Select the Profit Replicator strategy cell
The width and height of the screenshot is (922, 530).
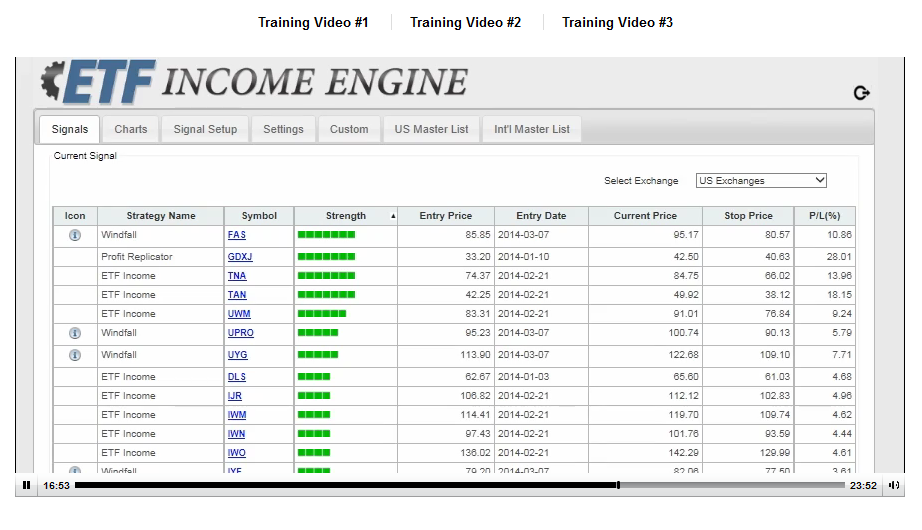pos(161,257)
